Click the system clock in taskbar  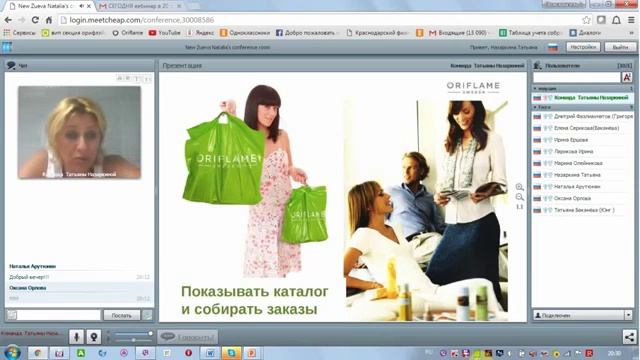[614, 353]
